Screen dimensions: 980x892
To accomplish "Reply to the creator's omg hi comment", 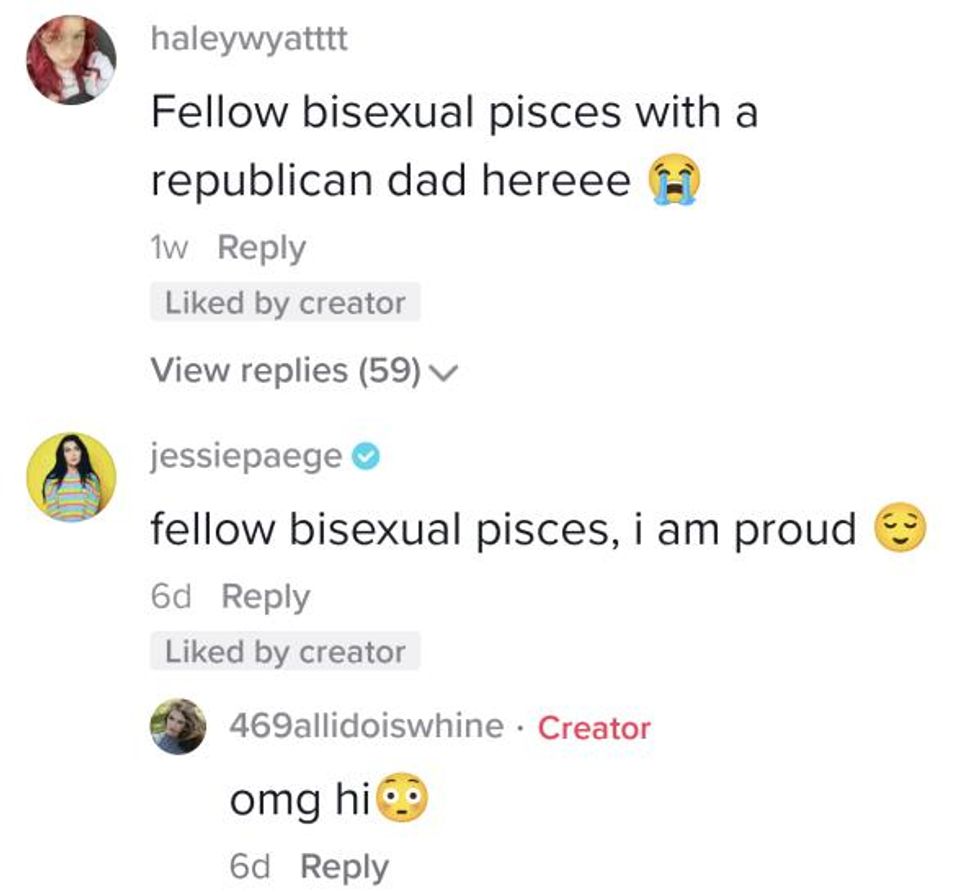I will pos(345,866).
